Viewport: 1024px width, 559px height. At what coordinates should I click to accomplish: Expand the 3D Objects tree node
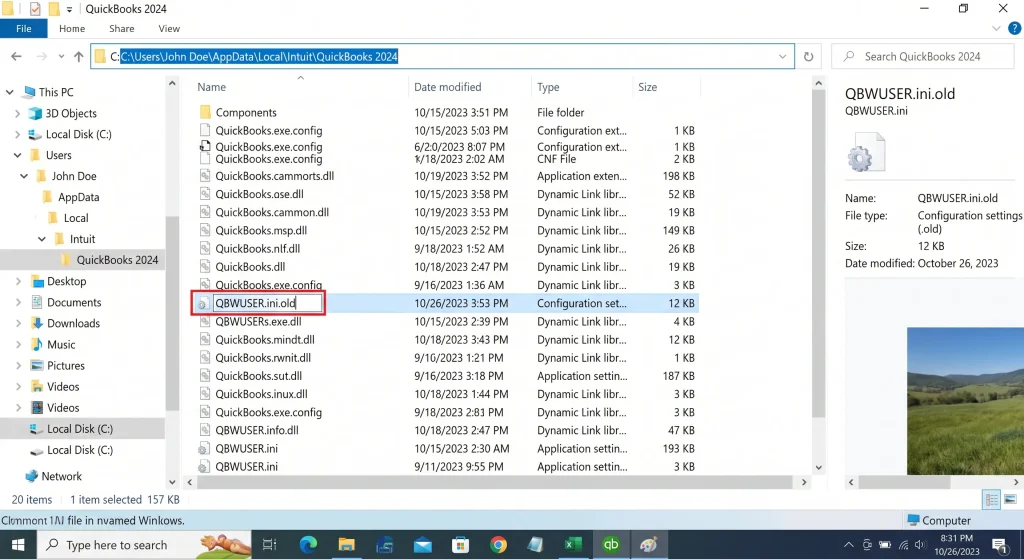[x=18, y=113]
